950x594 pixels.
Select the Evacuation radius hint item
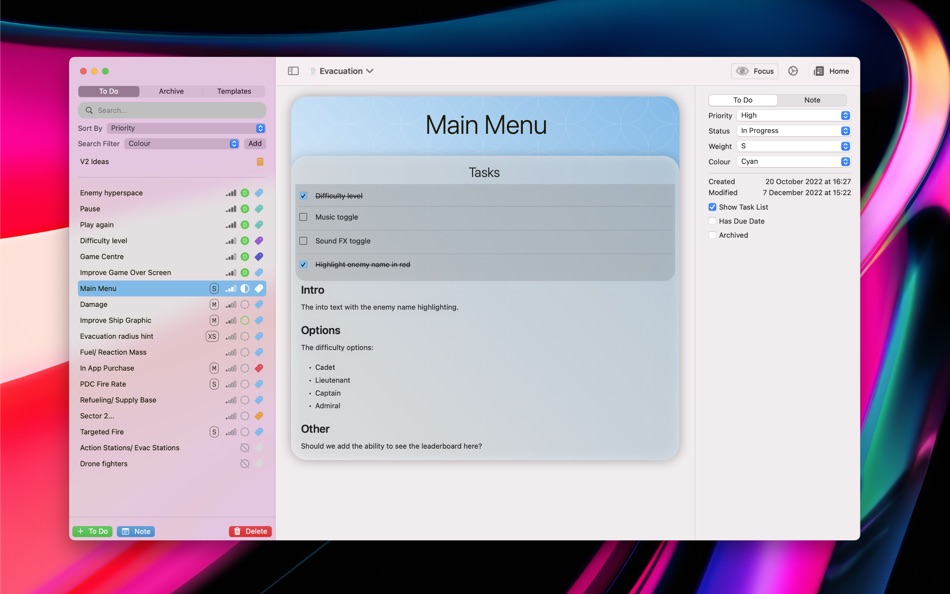point(172,336)
